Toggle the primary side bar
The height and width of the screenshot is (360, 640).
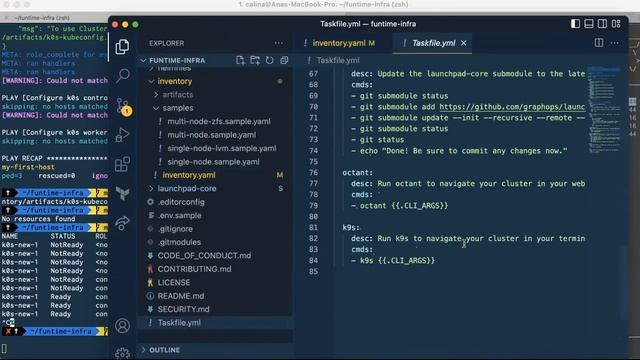(575, 24)
